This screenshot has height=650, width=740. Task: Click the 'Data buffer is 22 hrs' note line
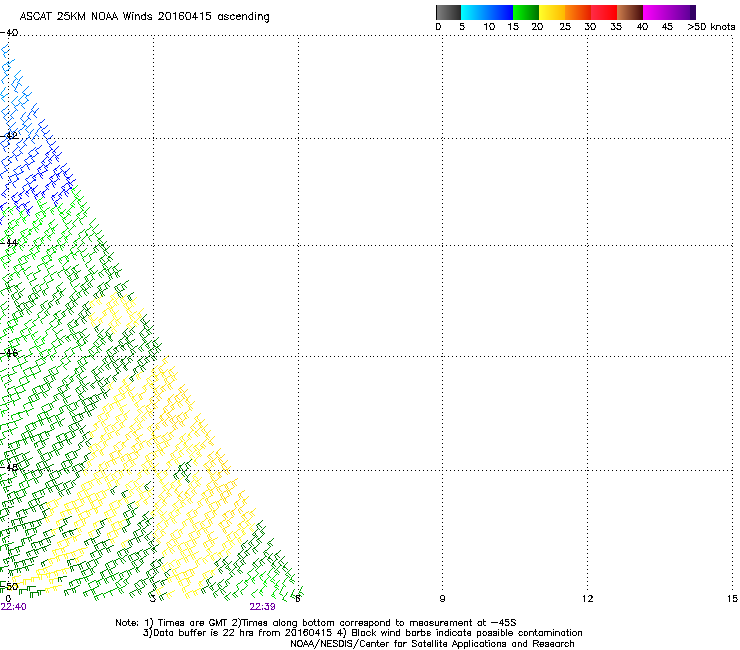click(x=362, y=633)
